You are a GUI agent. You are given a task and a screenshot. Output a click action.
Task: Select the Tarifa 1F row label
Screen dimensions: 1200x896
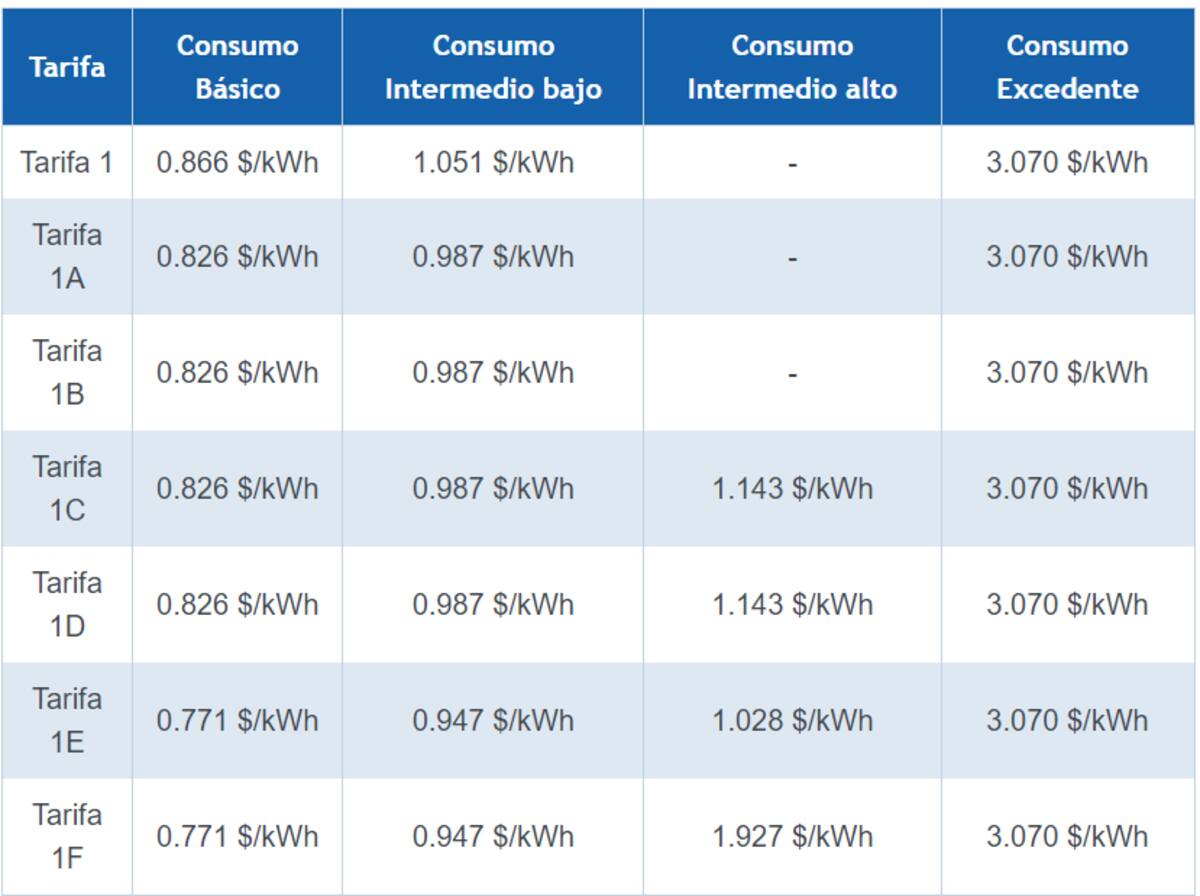point(67,836)
